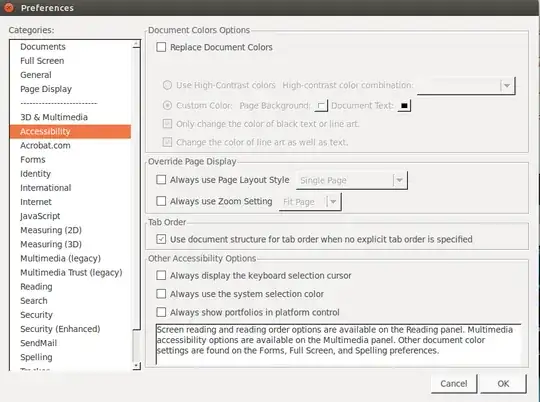Pick the Page Background color swatch
540x402 pixels.
coord(321,105)
